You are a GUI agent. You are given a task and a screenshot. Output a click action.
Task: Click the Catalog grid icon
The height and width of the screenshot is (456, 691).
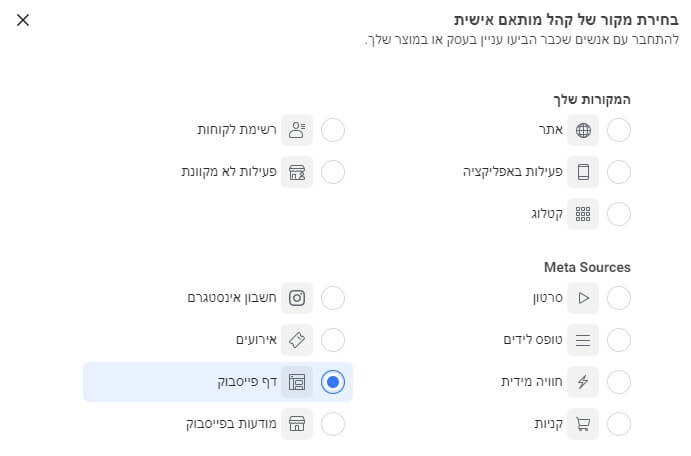584,214
